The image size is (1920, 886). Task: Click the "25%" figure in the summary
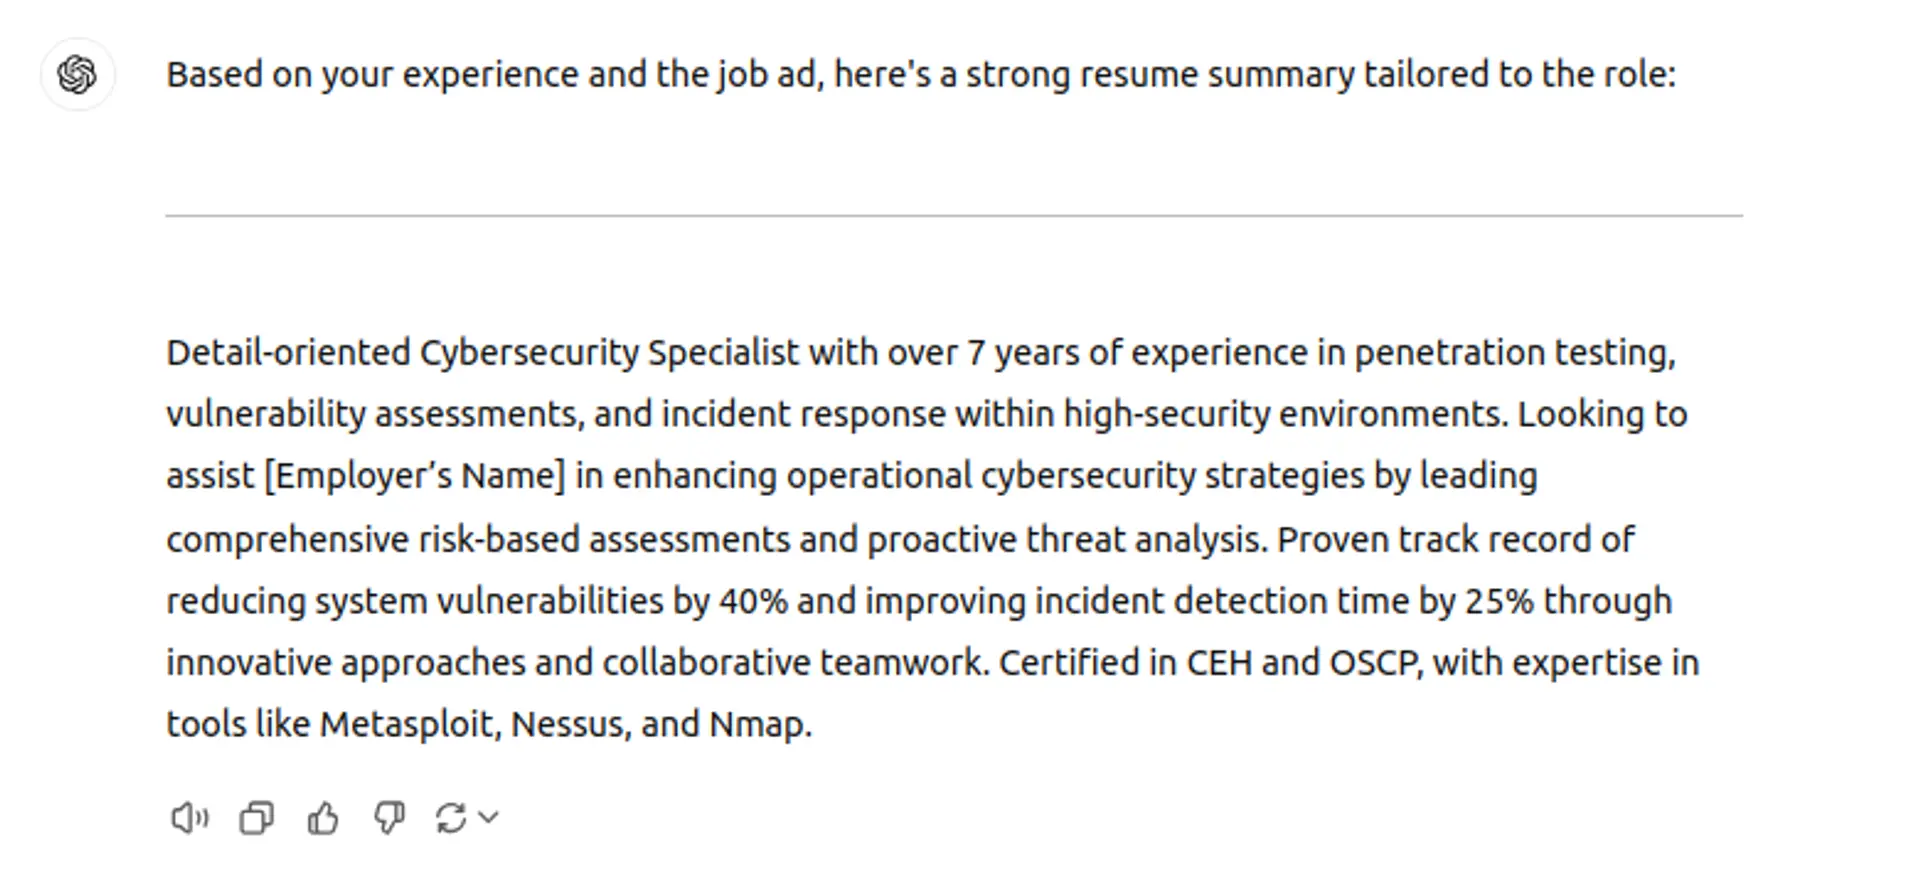click(1499, 601)
